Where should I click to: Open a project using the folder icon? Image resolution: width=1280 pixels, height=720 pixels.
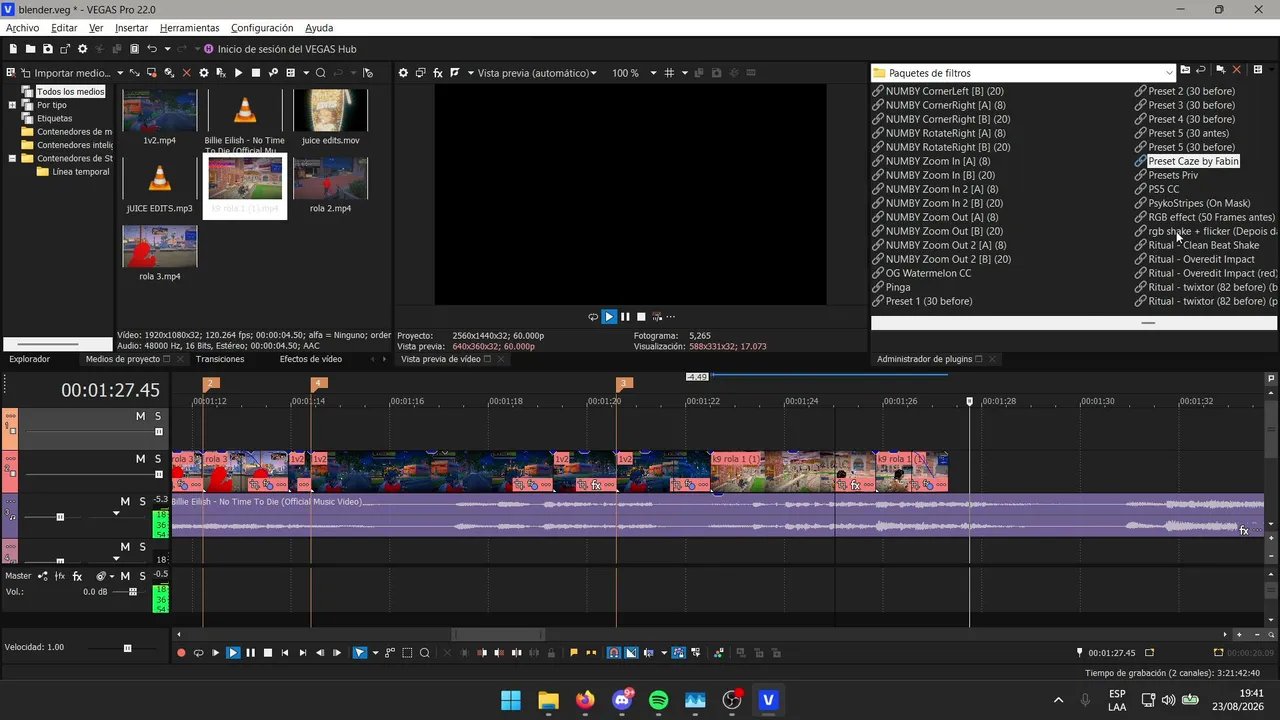click(31, 49)
